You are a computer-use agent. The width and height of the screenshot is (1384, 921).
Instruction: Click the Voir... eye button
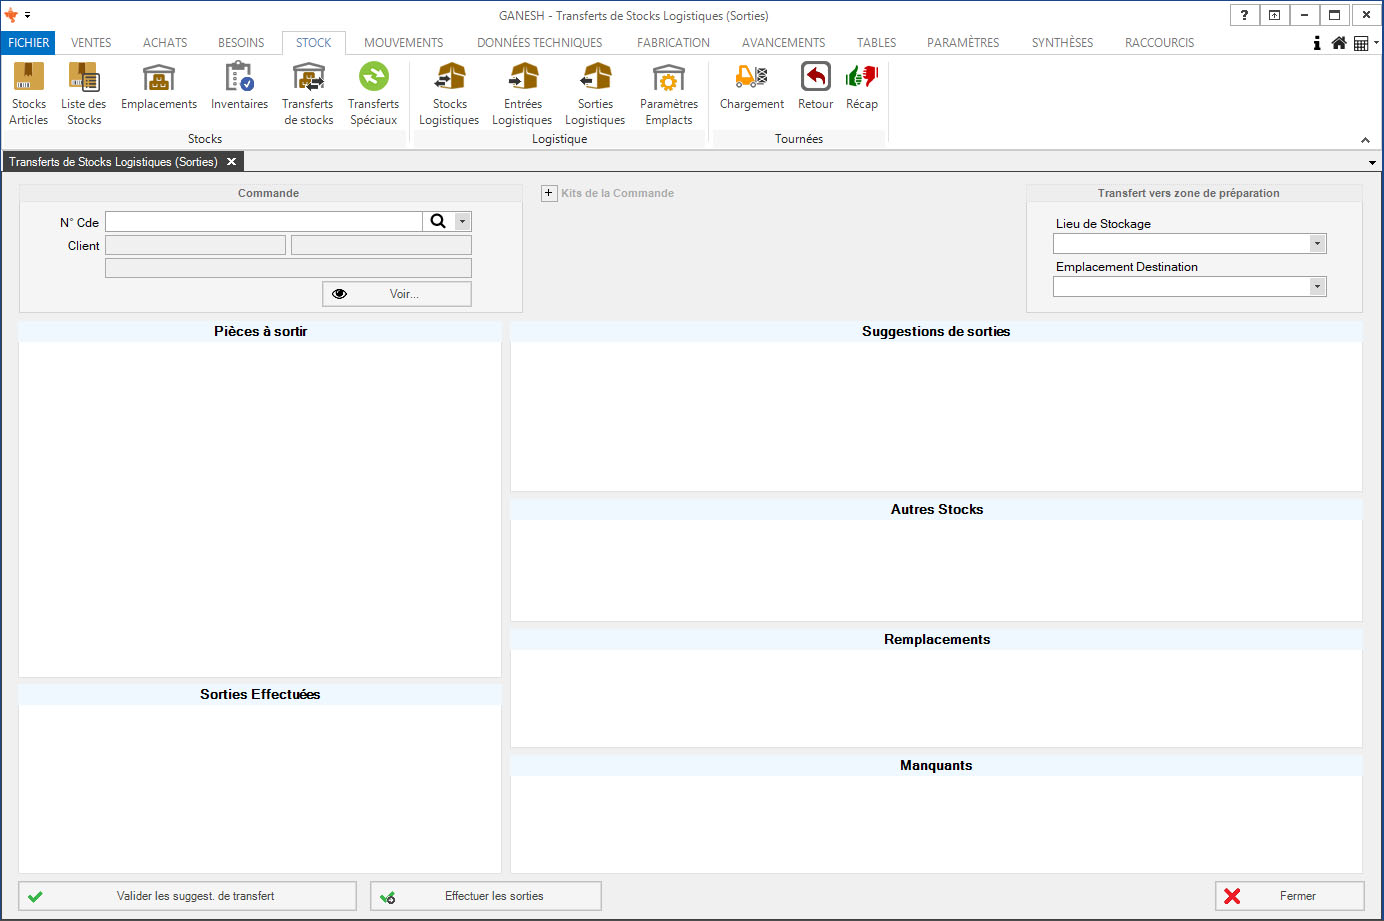[x=396, y=294]
